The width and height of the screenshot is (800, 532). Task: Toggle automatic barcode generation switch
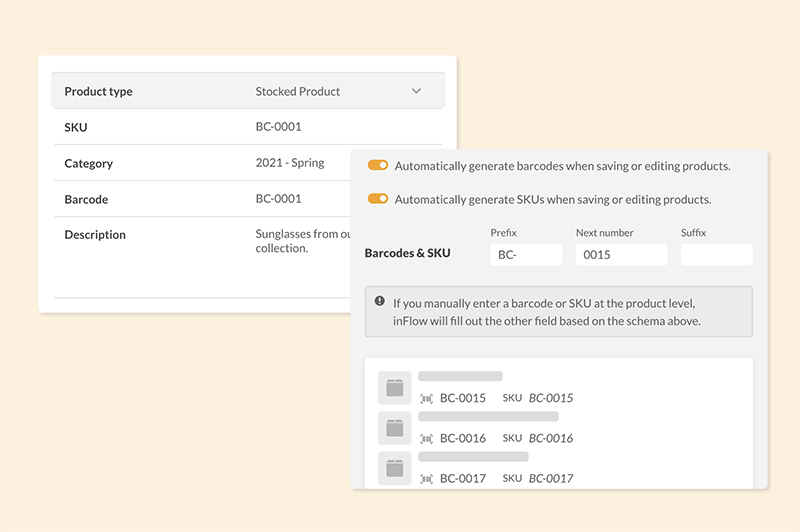pyautogui.click(x=378, y=165)
